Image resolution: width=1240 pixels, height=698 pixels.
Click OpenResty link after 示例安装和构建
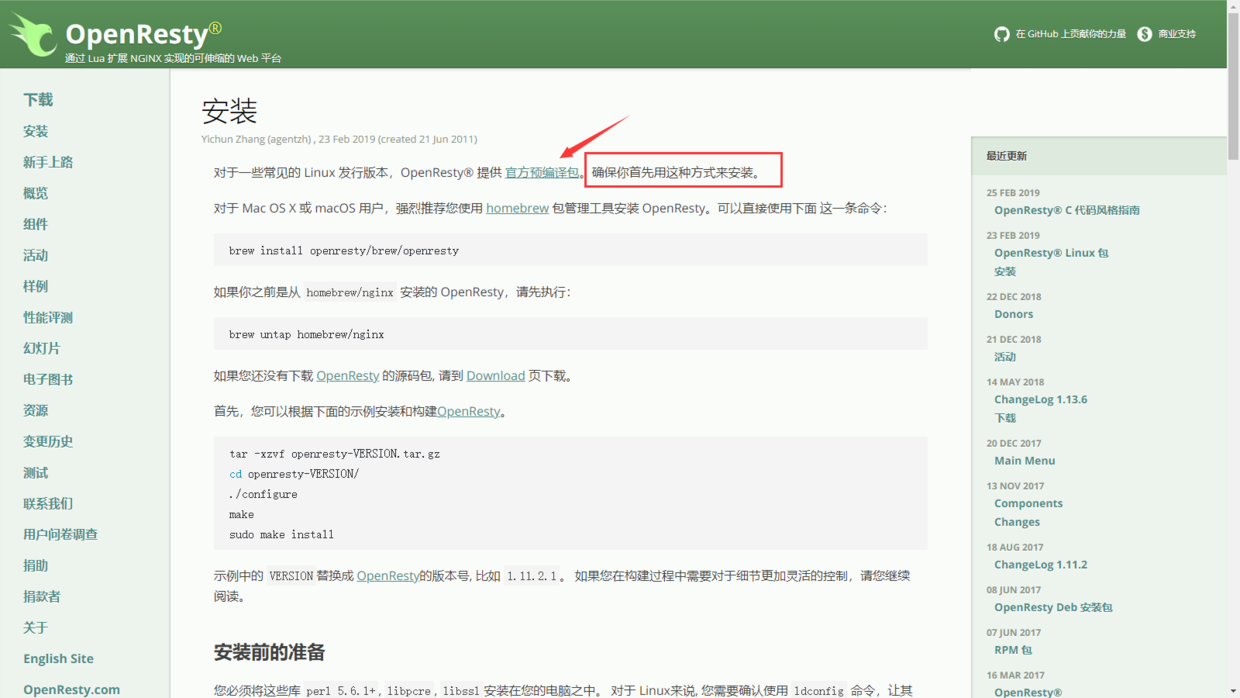coord(469,411)
